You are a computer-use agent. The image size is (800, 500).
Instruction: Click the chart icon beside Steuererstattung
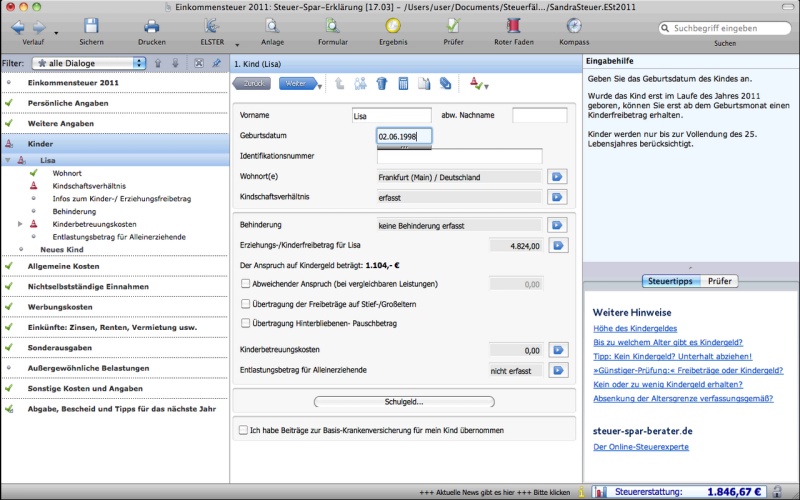(x=601, y=492)
